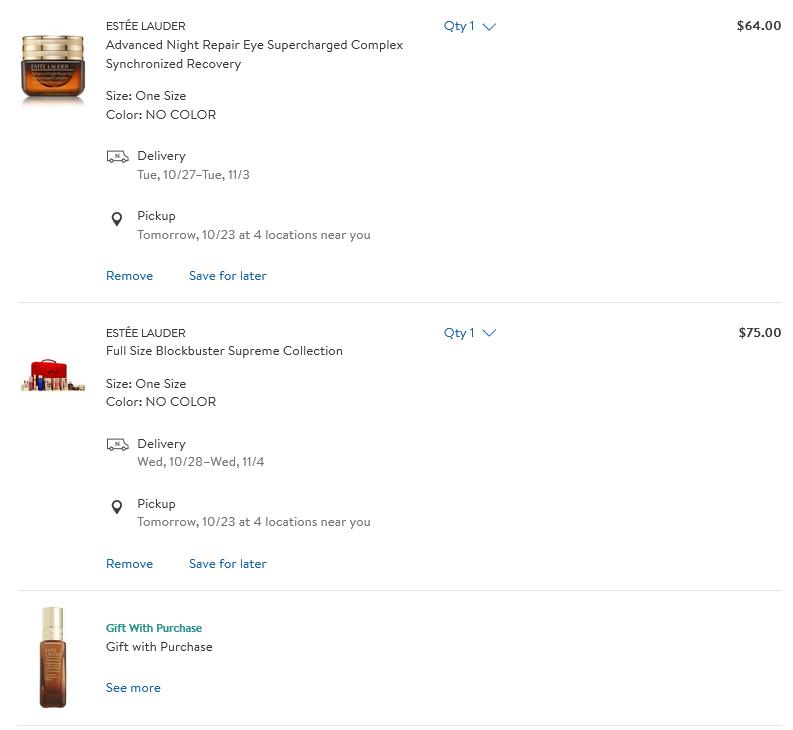This screenshot has height=730, width=793.
Task: Open the Blockbuster Supreme Collection red case image
Action: [53, 375]
